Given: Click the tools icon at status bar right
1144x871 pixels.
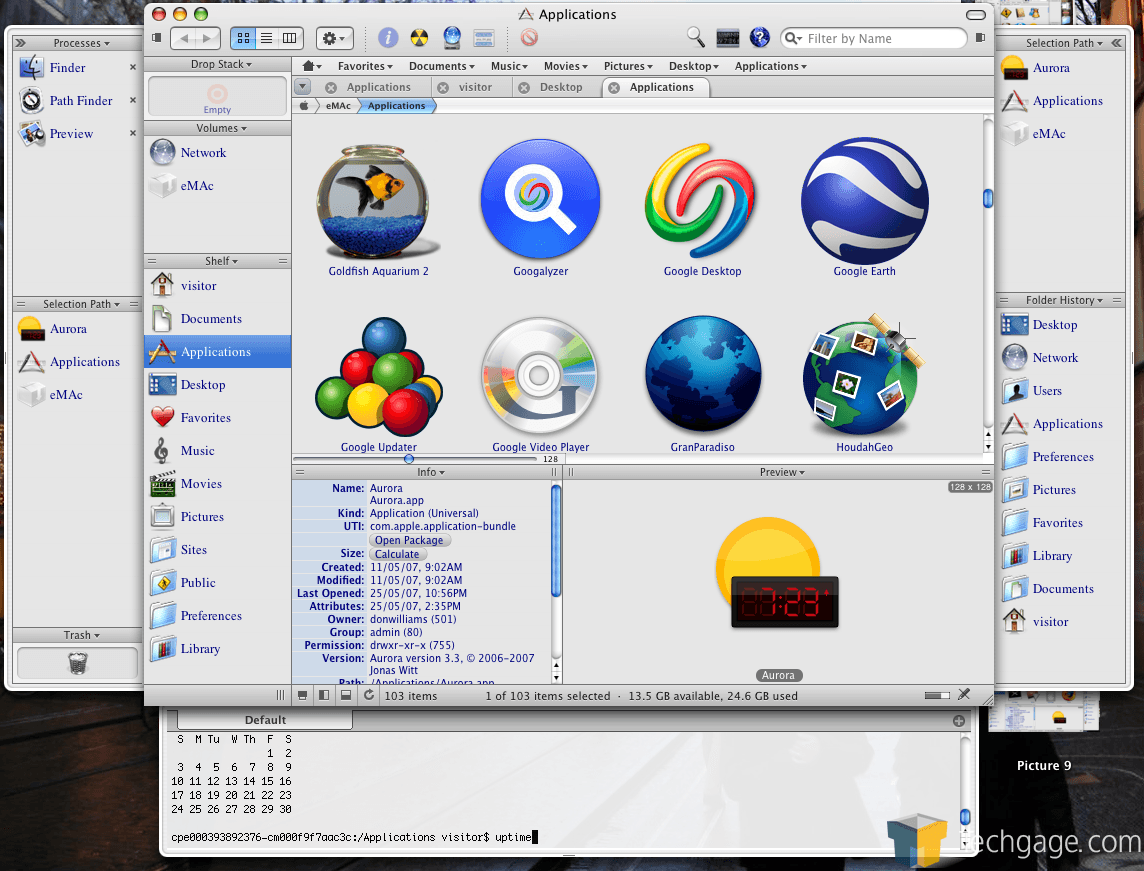Looking at the screenshot, I should click(964, 694).
